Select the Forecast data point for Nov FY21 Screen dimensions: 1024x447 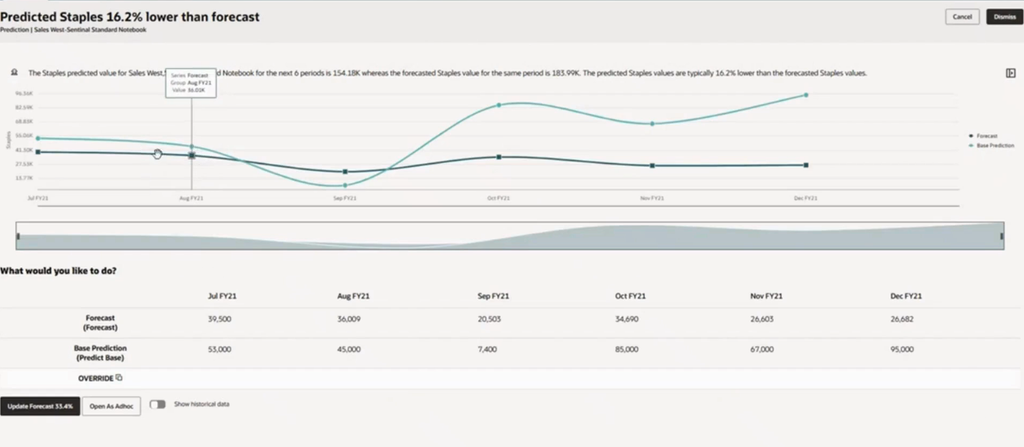[652, 166]
